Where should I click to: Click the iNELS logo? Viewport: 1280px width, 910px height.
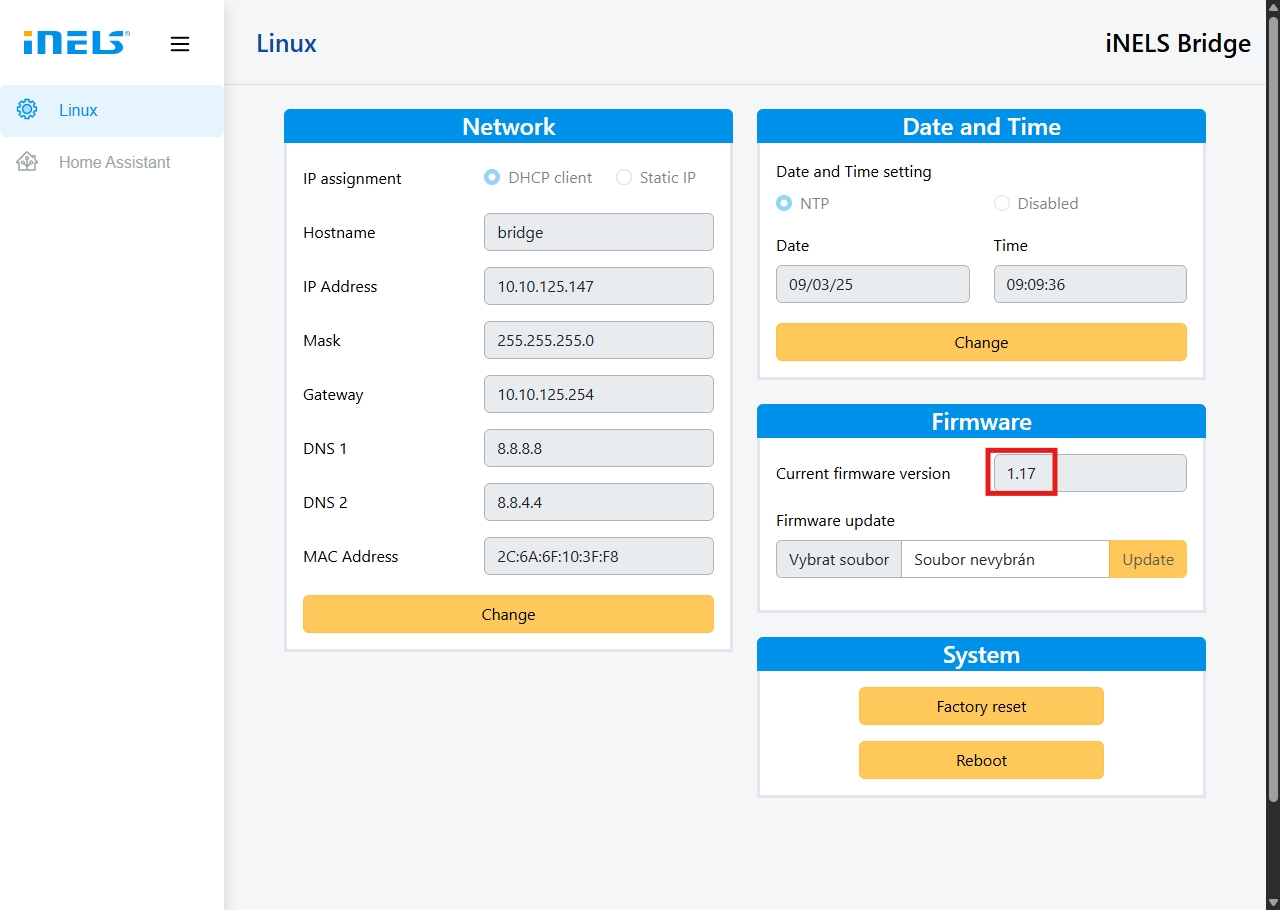(x=76, y=43)
